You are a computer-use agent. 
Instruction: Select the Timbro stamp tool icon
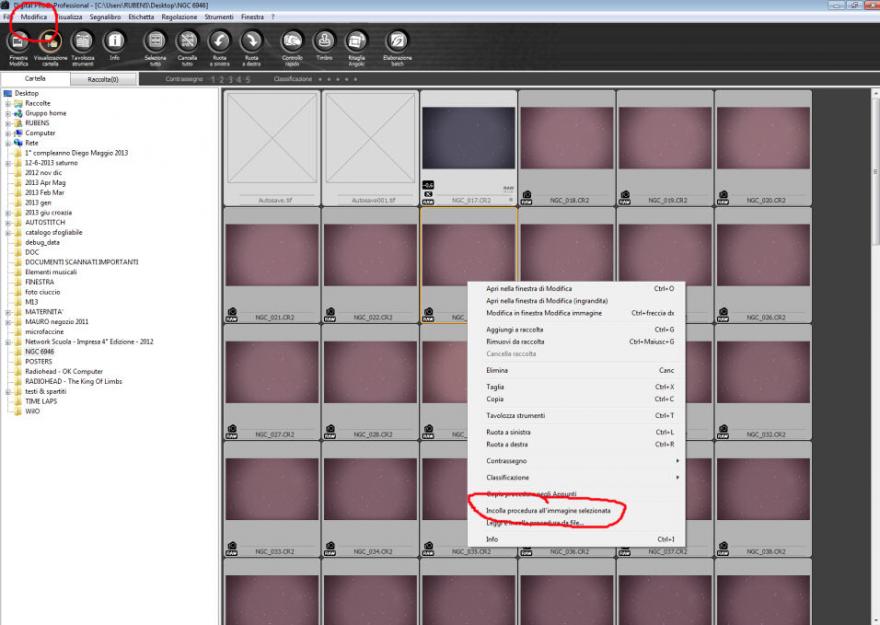[324, 42]
